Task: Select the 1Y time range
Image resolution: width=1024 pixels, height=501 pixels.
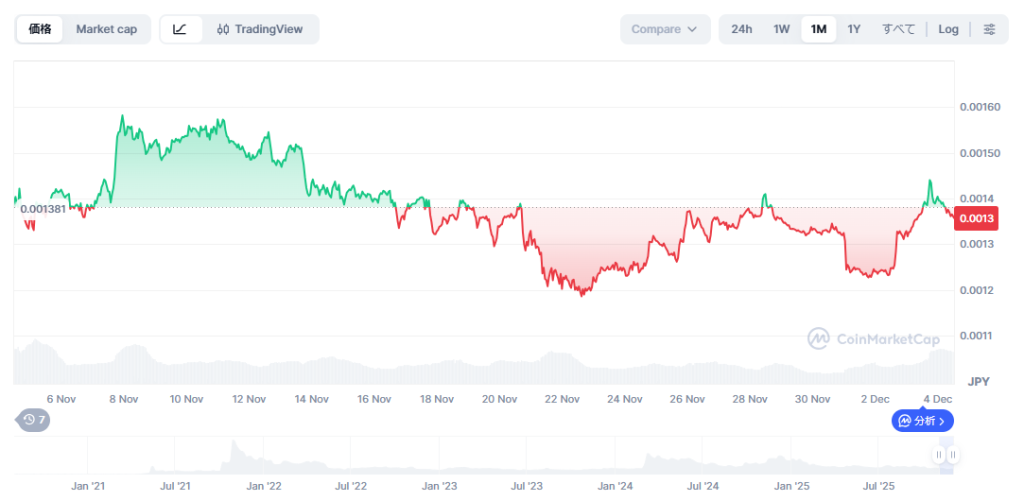Action: (x=854, y=29)
